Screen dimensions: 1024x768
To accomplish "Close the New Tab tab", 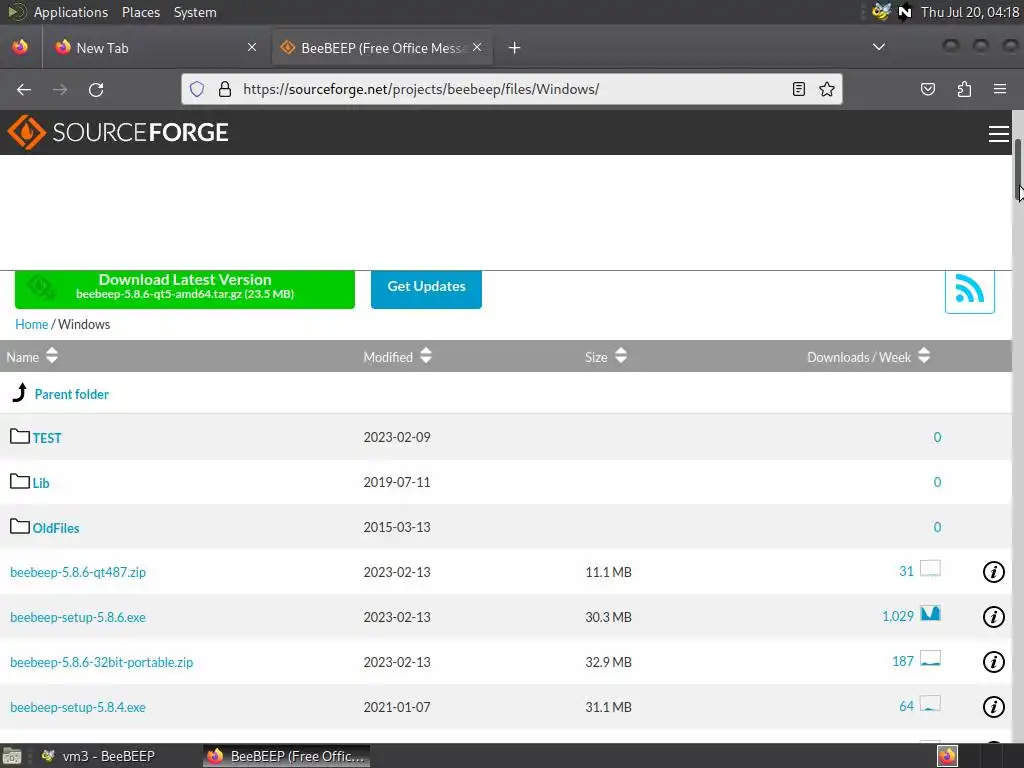I will click(252, 47).
